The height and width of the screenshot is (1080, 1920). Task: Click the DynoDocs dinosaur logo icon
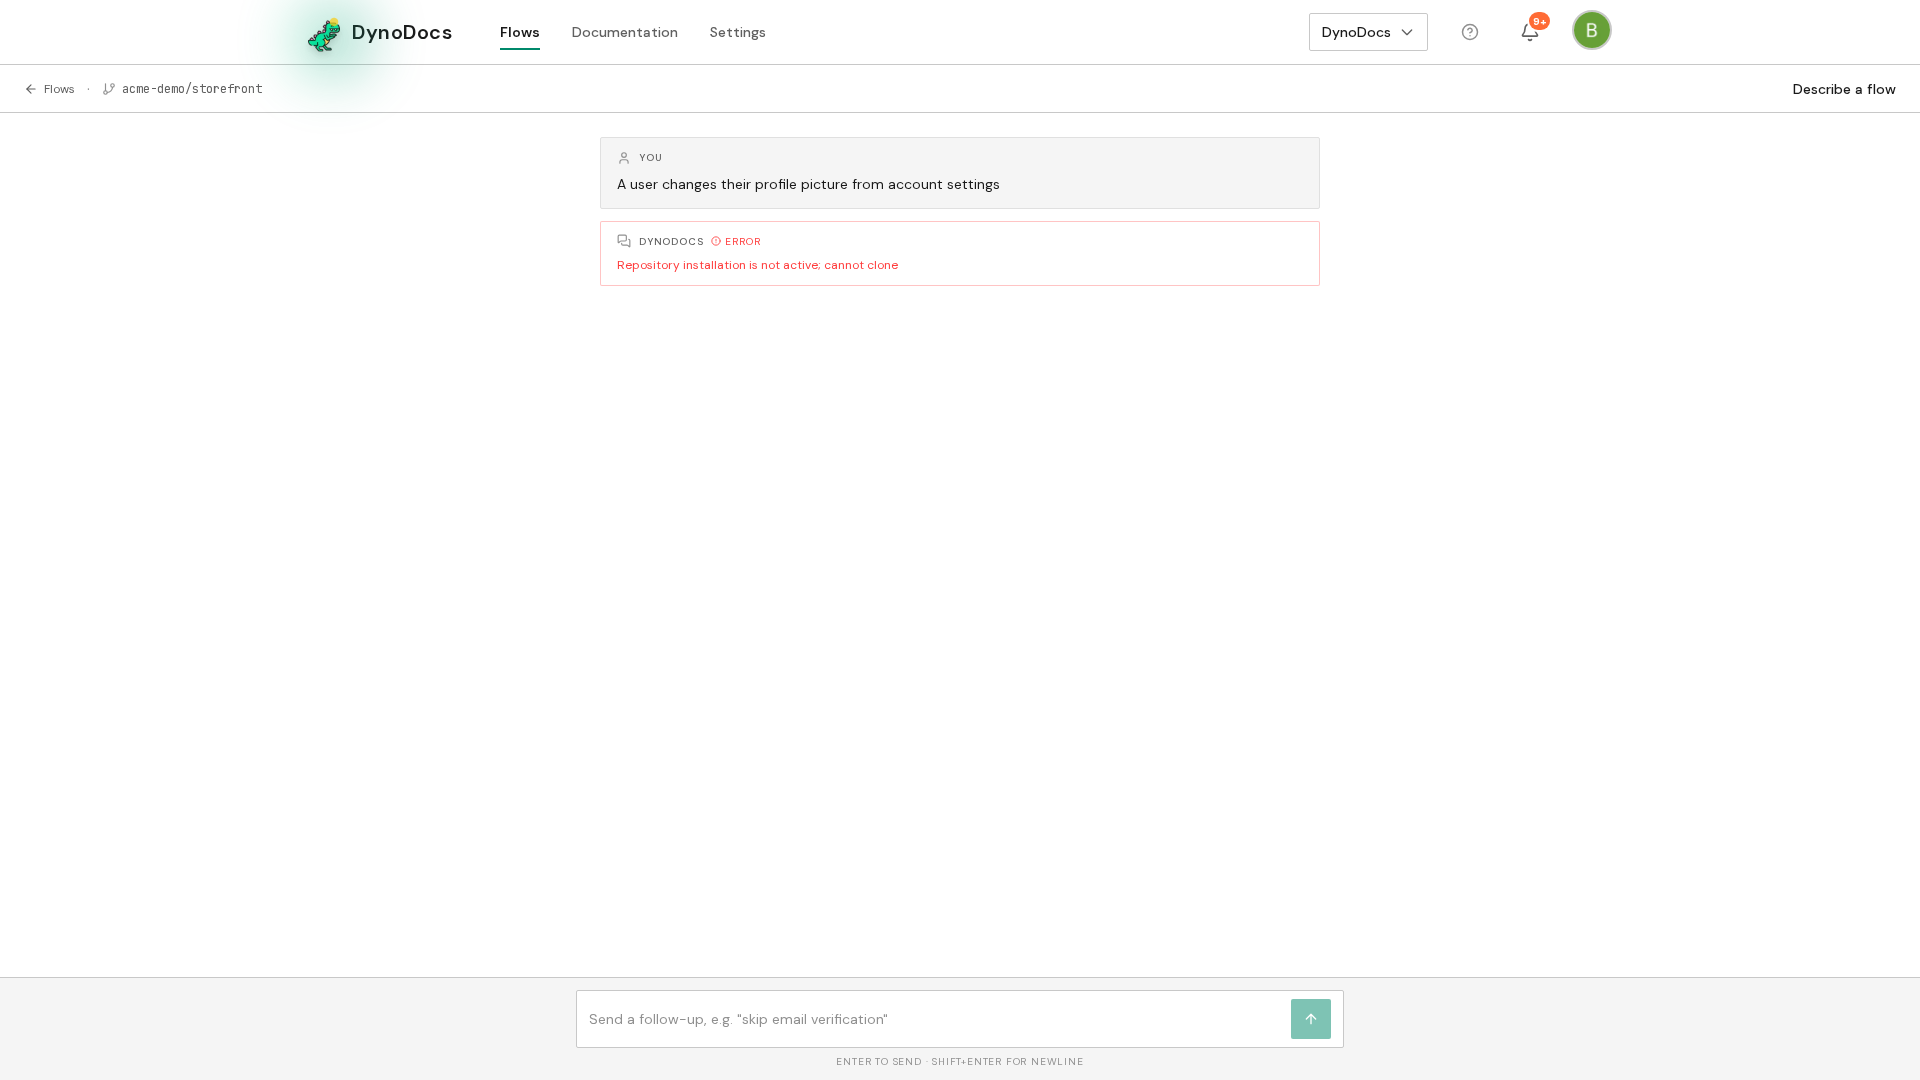click(x=324, y=35)
